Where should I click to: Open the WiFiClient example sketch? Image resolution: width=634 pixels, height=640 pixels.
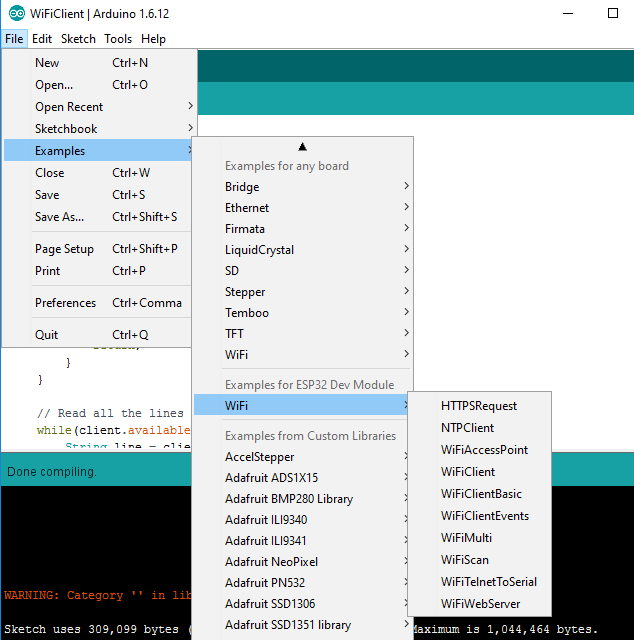(468, 472)
